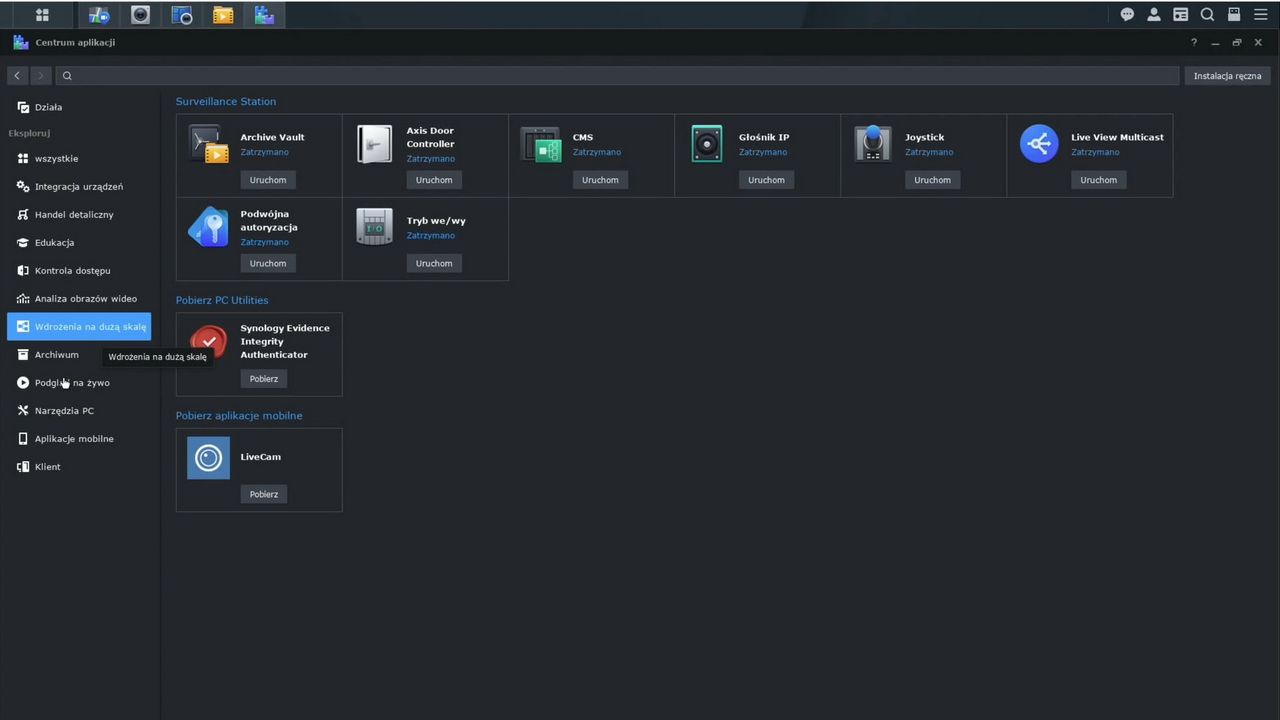1280x720 pixels.
Task: Click the Axis Door Controller icon
Action: [x=374, y=144]
